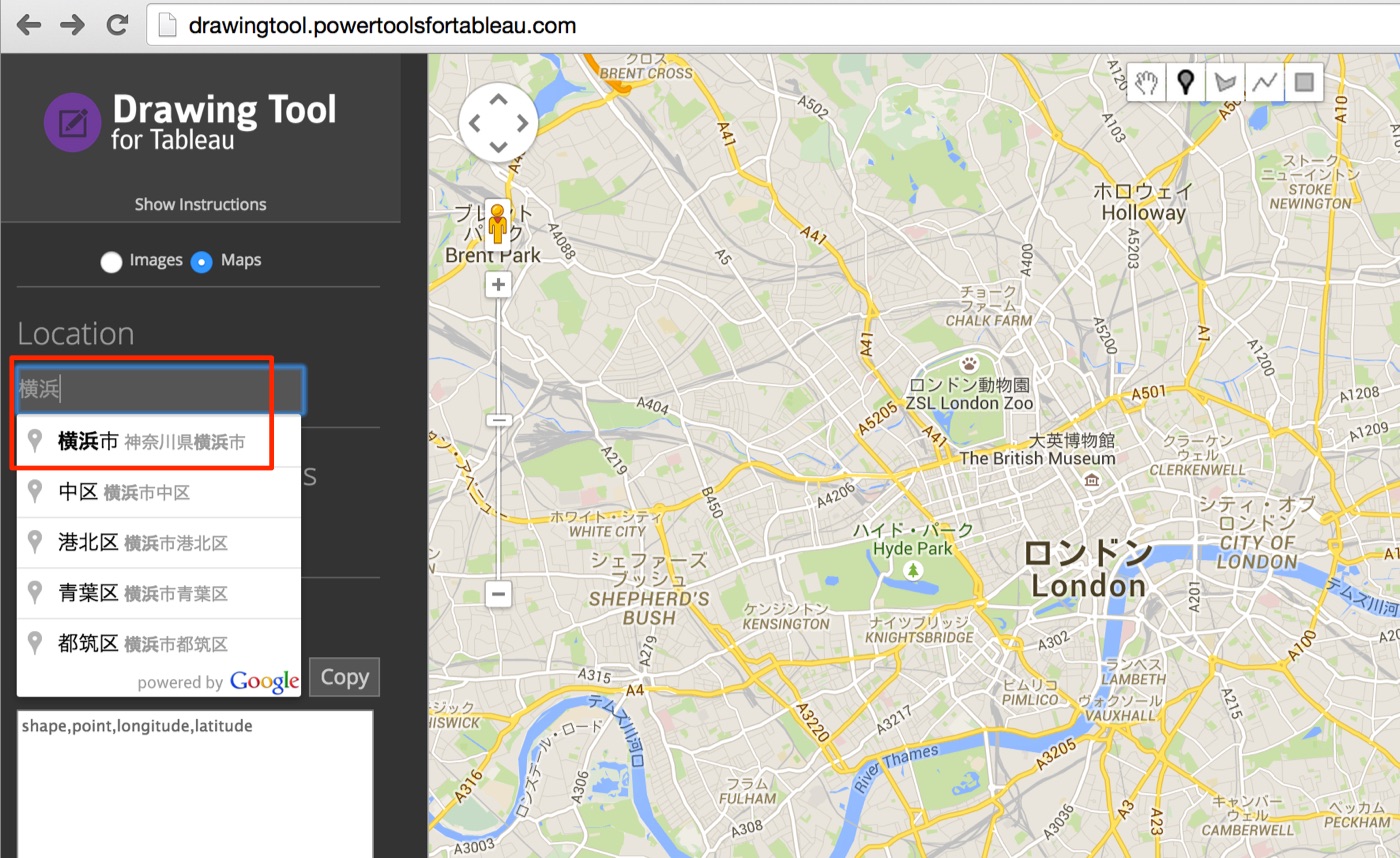Select the polyline drawing tool
1400x858 pixels.
1264,82
